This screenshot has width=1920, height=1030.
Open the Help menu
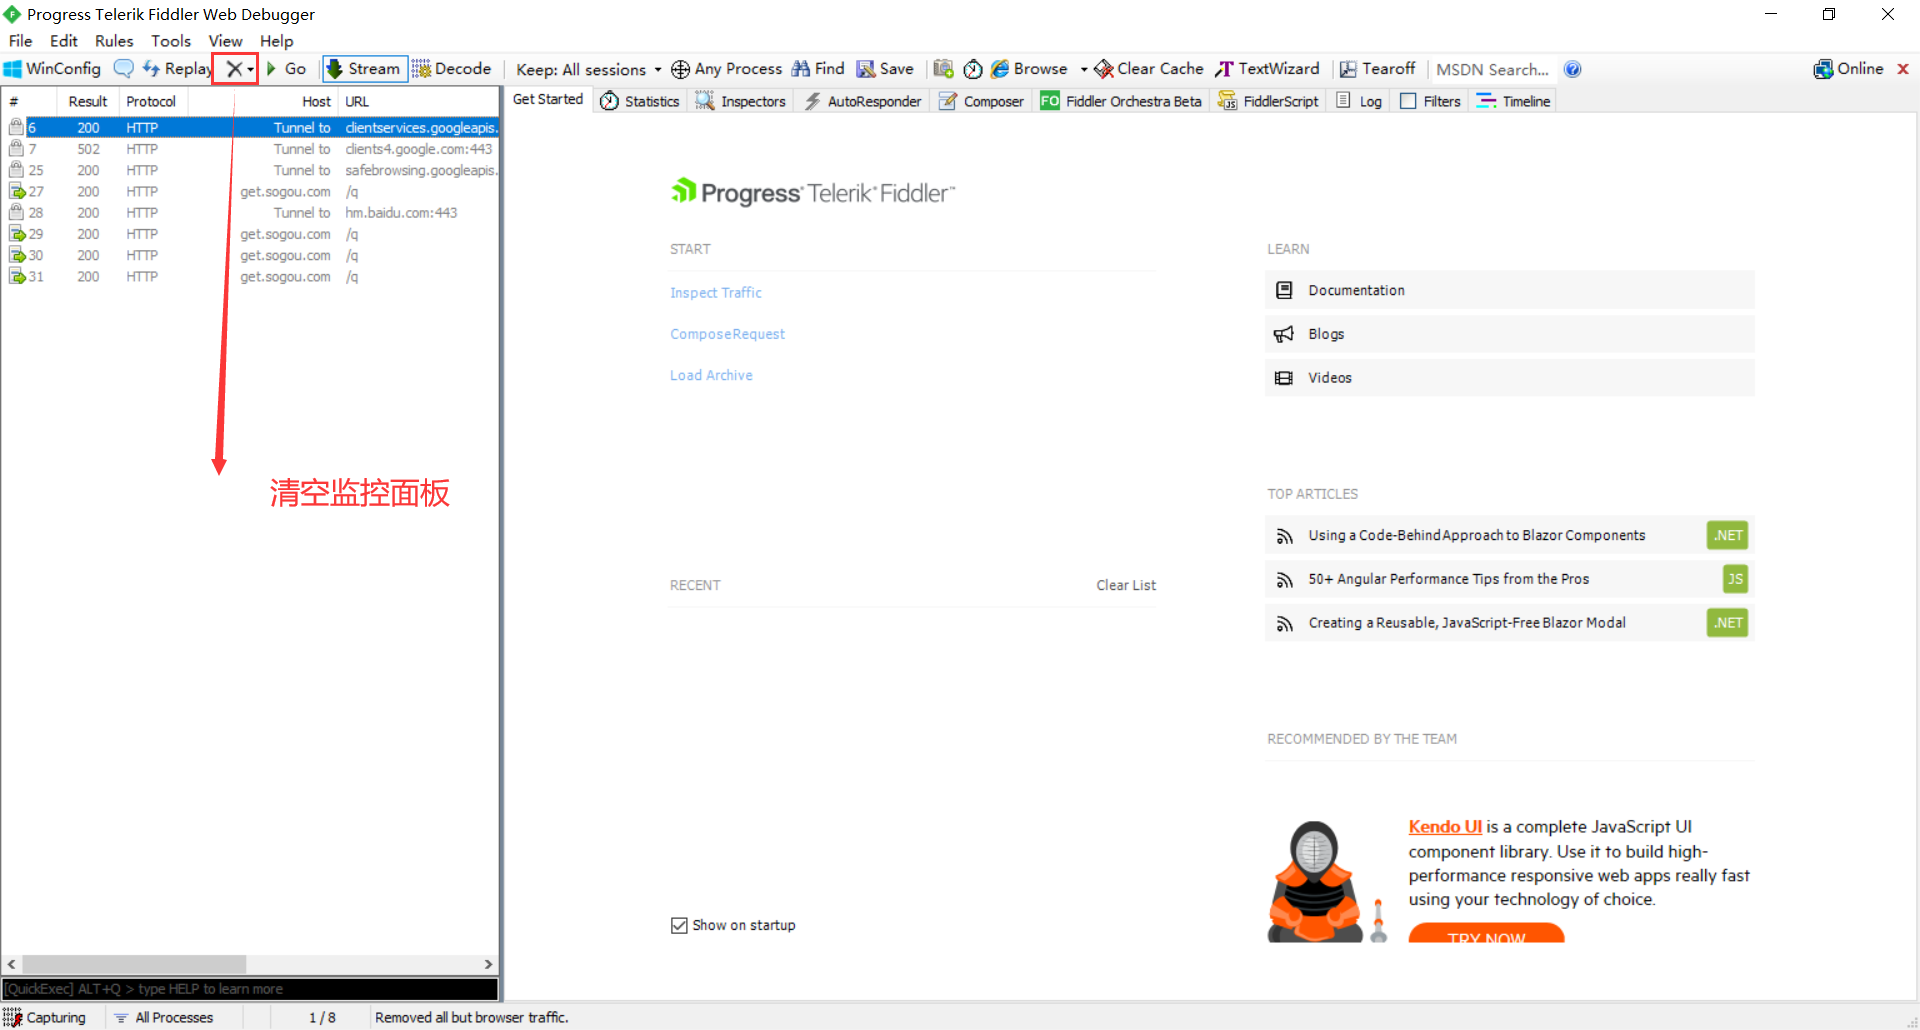coord(277,41)
